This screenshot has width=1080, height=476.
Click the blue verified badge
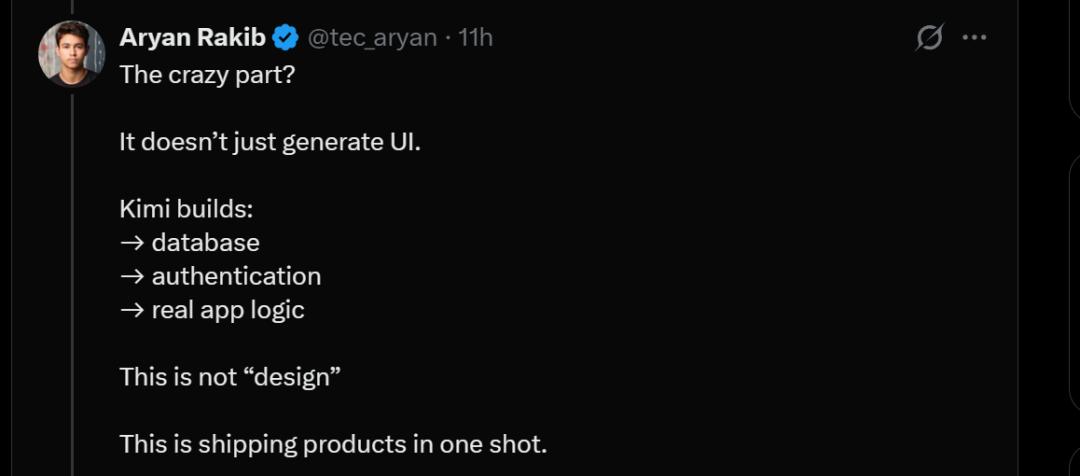285,38
